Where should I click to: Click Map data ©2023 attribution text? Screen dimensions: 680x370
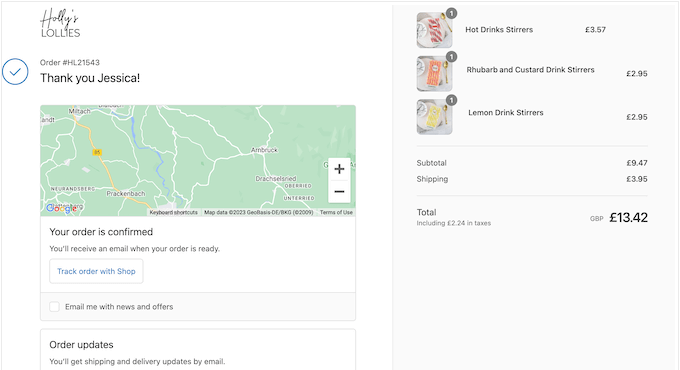tap(258, 213)
